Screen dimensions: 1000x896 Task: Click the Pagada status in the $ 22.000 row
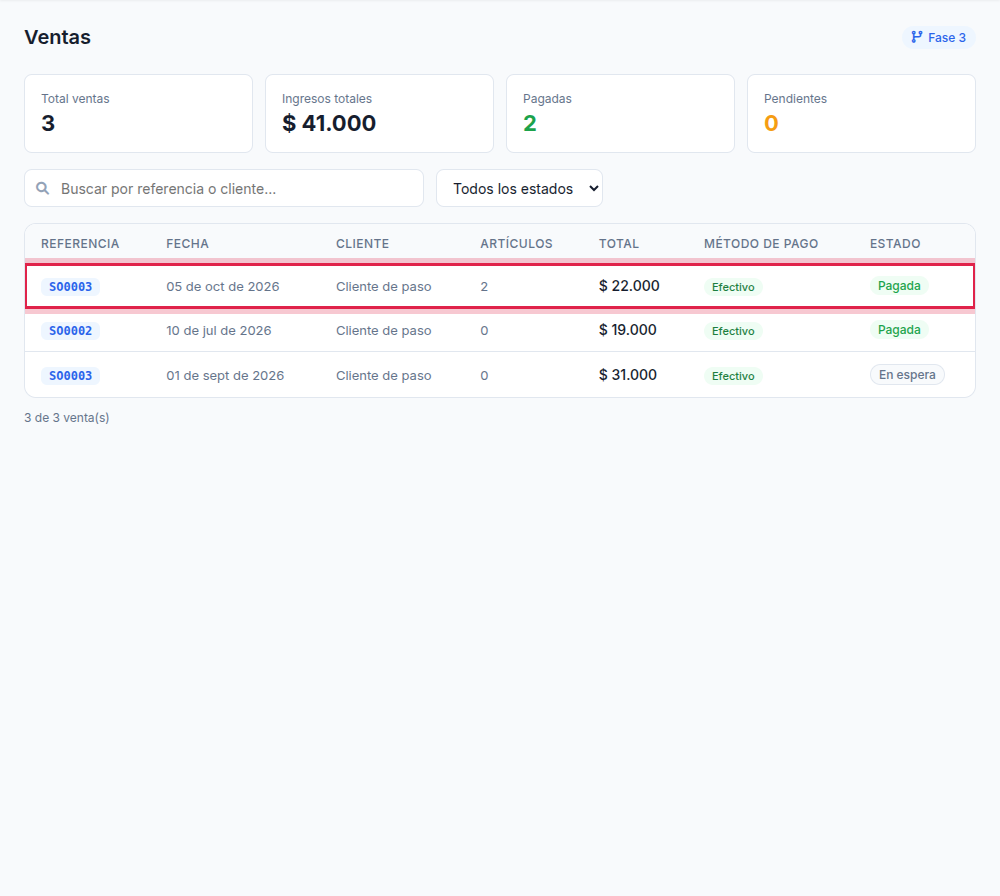coord(899,286)
